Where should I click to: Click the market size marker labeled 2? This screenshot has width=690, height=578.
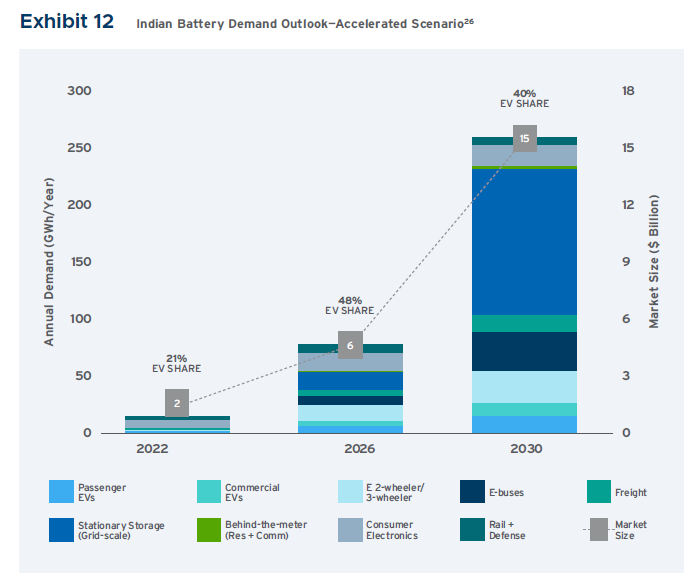[x=177, y=403]
